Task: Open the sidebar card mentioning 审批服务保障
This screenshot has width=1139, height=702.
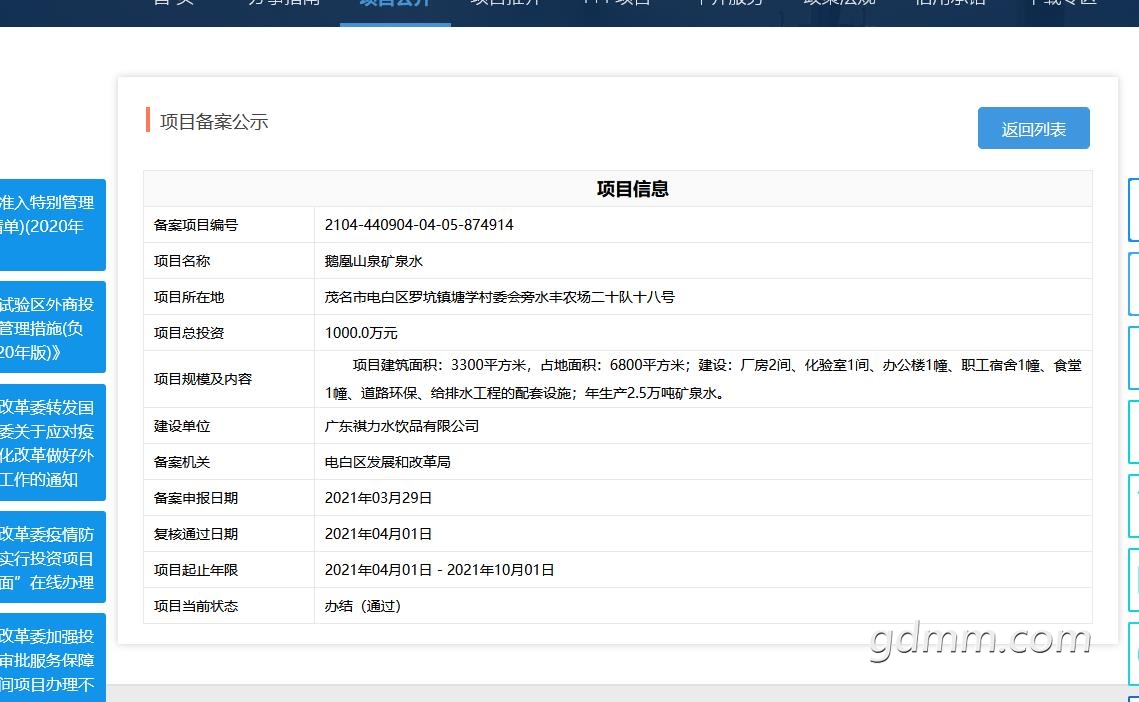Action: [x=52, y=658]
